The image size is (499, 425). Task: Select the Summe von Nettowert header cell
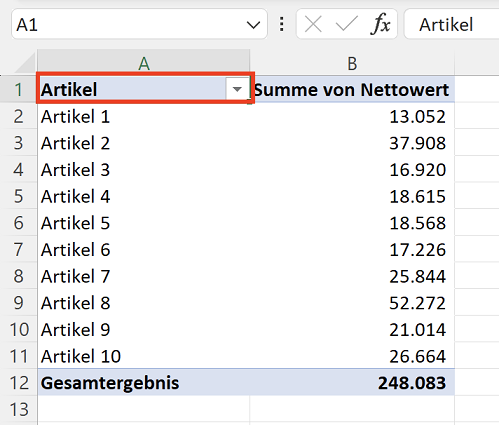click(x=352, y=89)
